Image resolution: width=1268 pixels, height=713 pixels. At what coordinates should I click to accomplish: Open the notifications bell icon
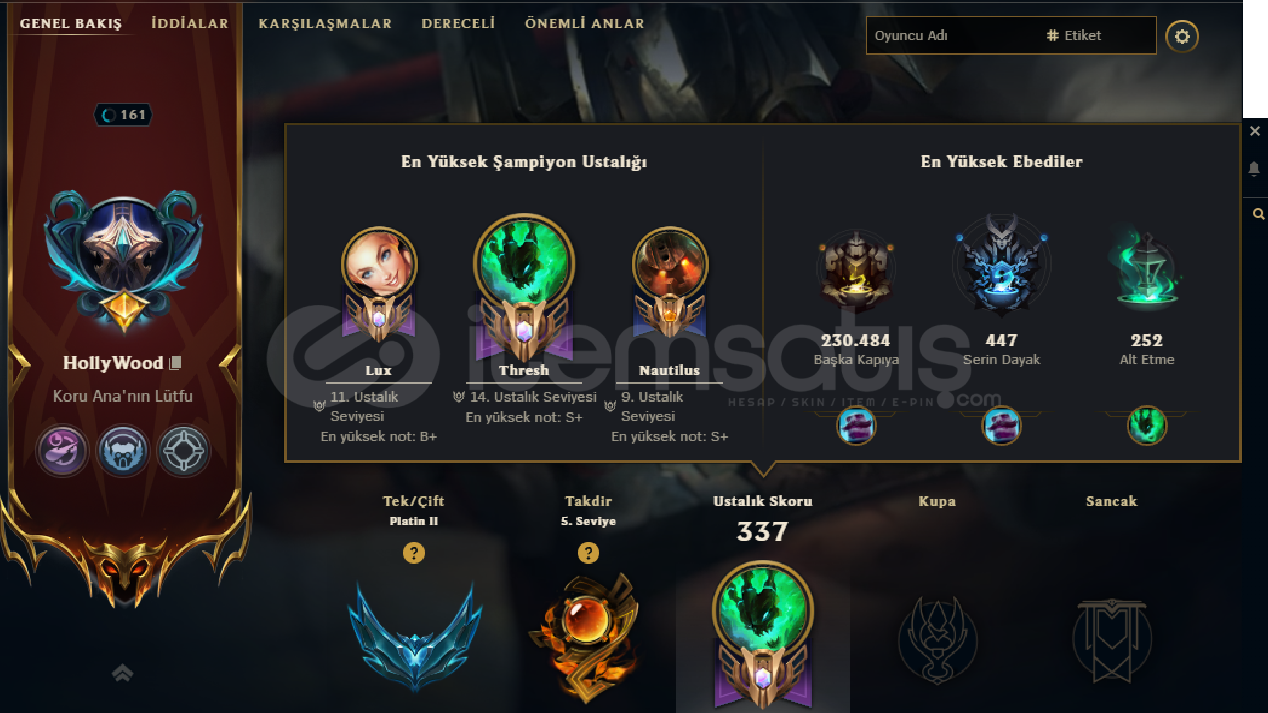point(1255,169)
